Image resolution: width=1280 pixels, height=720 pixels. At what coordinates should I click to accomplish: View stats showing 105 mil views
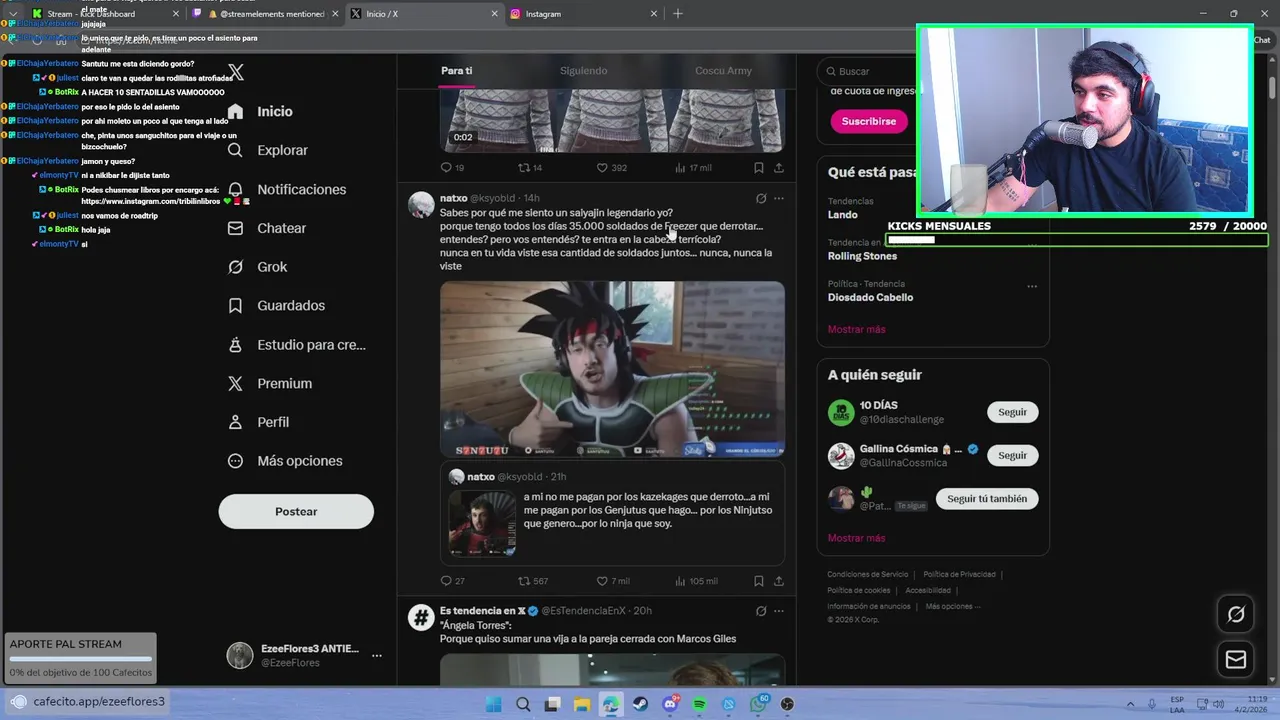click(696, 581)
